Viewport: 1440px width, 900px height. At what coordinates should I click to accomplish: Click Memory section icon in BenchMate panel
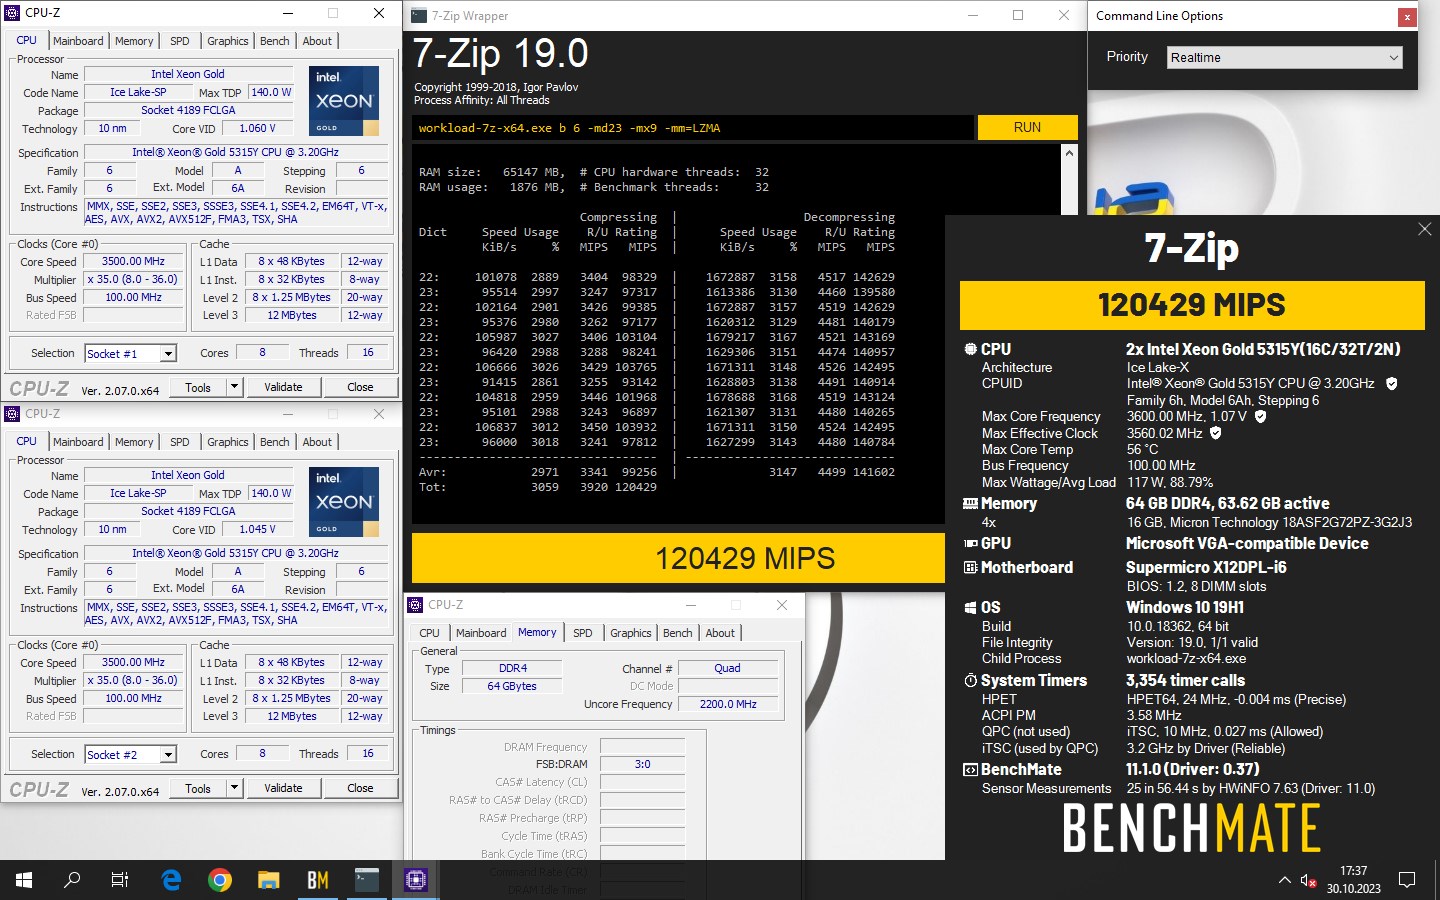tap(970, 504)
